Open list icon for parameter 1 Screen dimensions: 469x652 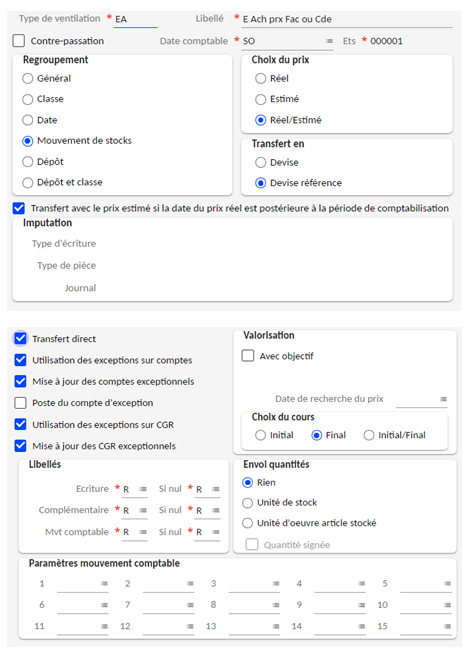[104, 584]
